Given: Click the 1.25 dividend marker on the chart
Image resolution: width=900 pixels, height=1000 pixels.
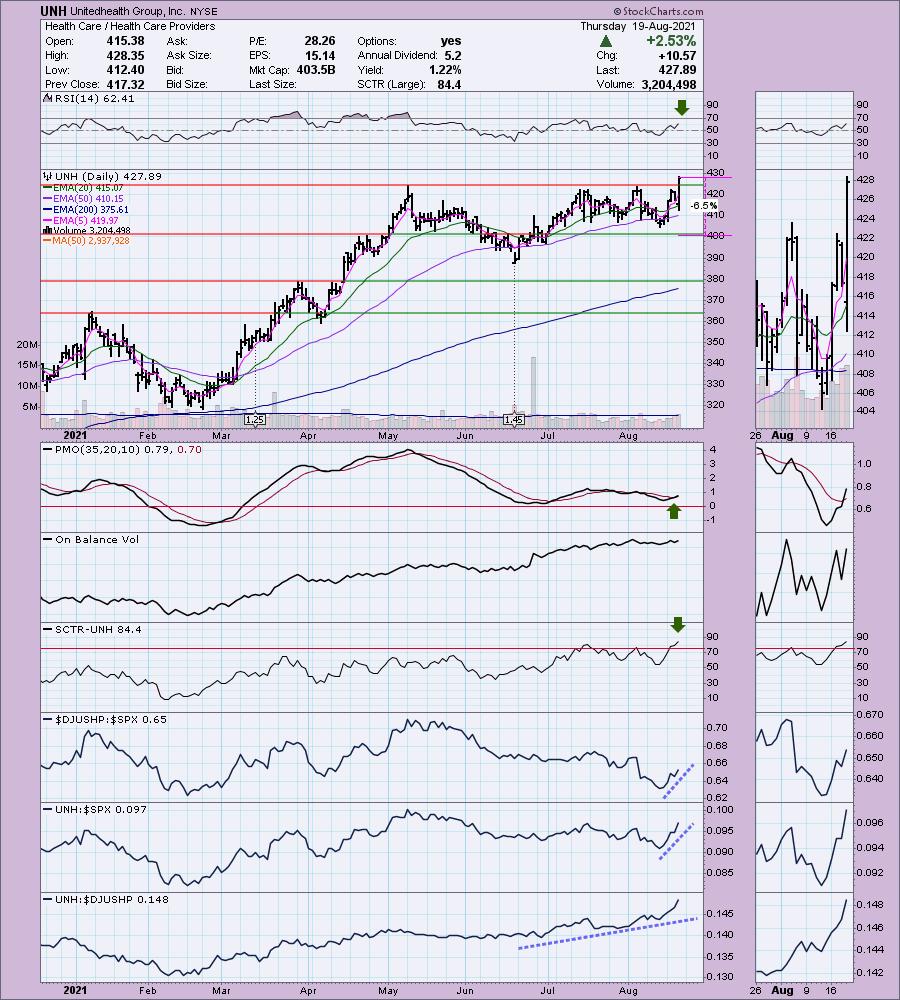Looking at the screenshot, I should tap(255, 419).
